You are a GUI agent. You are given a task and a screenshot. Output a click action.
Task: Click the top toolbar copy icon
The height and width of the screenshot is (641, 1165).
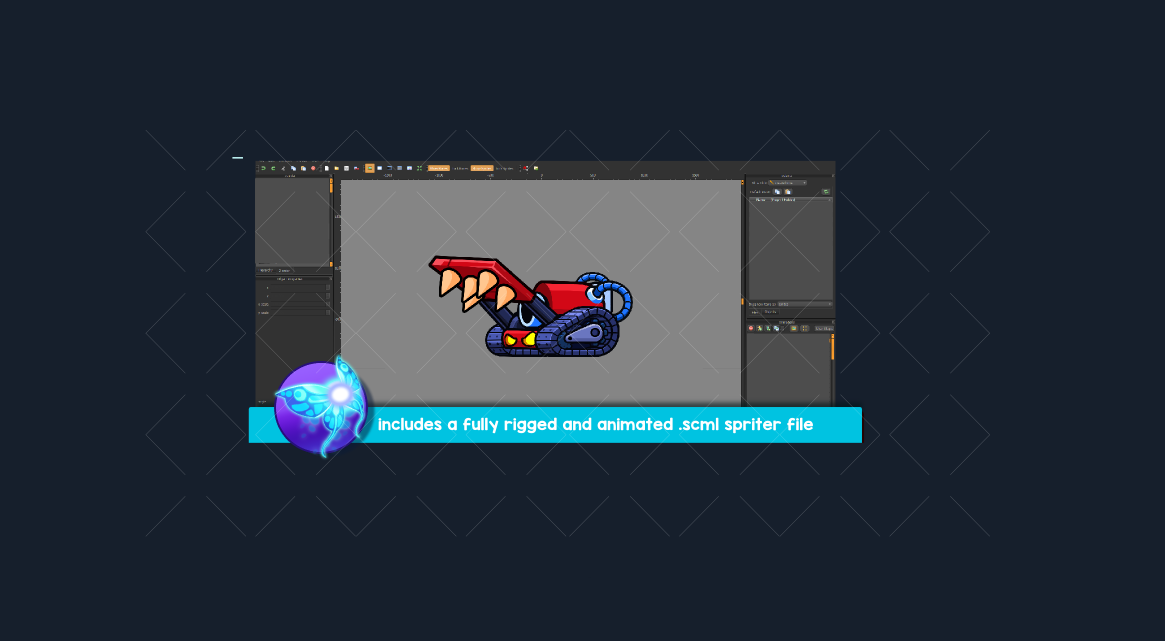tap(293, 168)
